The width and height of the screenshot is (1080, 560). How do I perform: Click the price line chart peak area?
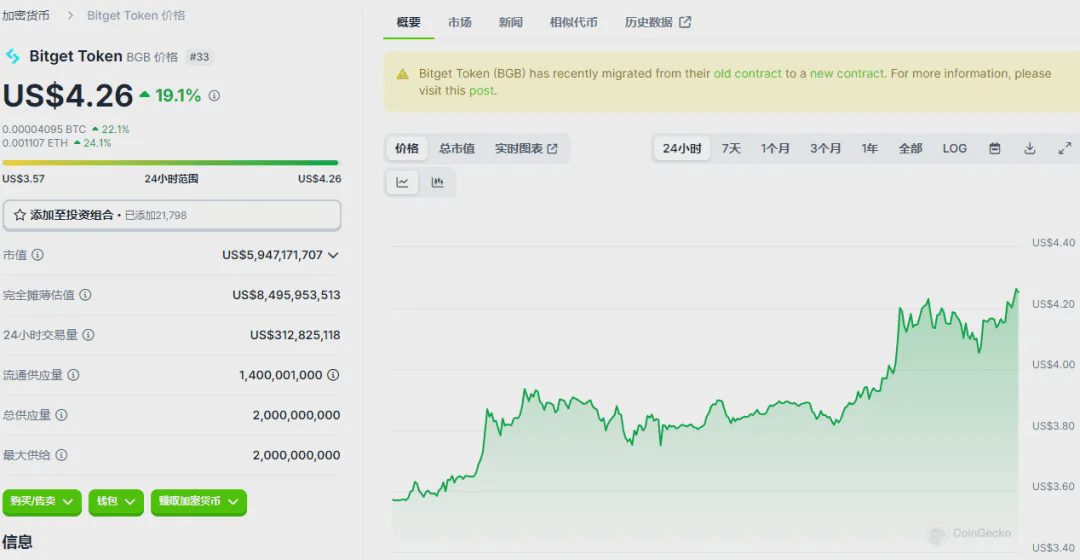[1017, 291]
